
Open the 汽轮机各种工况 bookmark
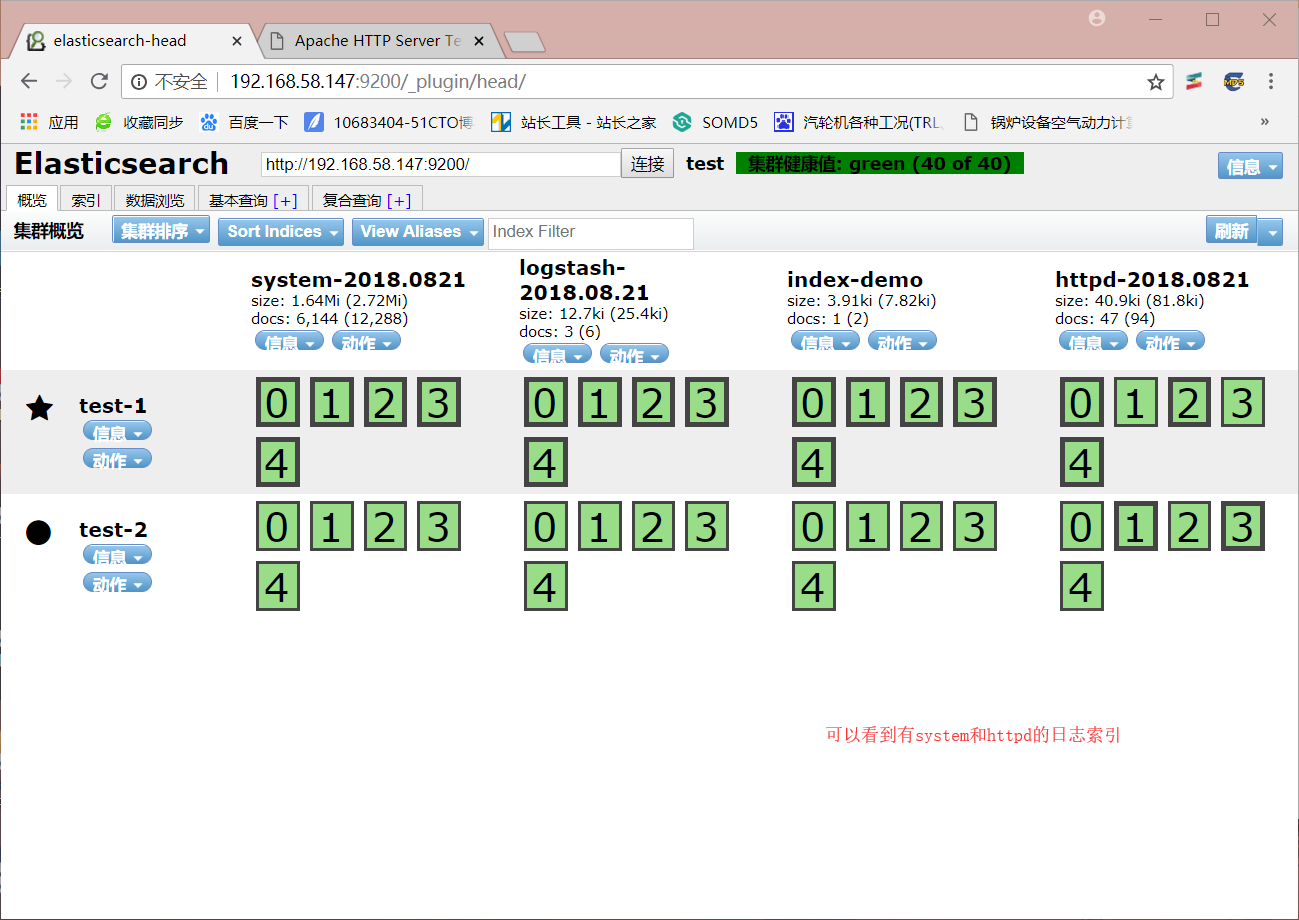(859, 122)
